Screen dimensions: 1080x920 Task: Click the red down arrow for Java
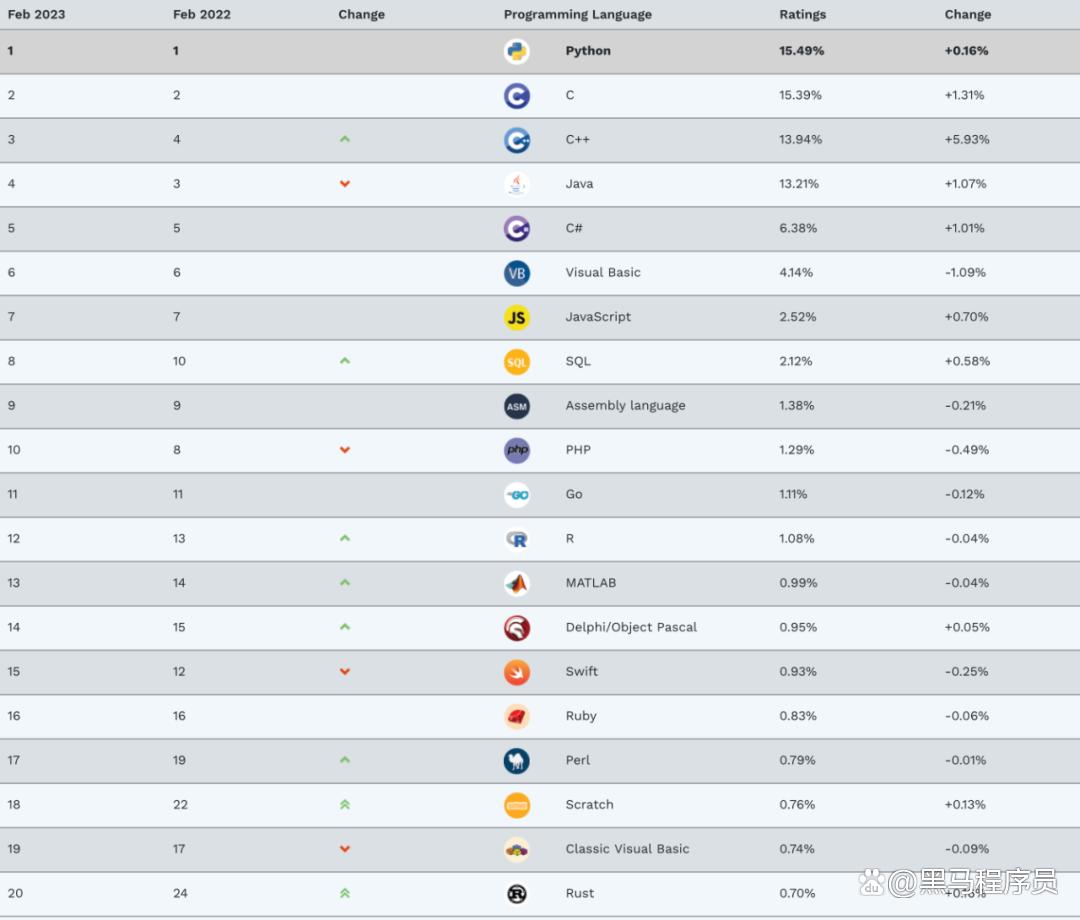pos(345,184)
